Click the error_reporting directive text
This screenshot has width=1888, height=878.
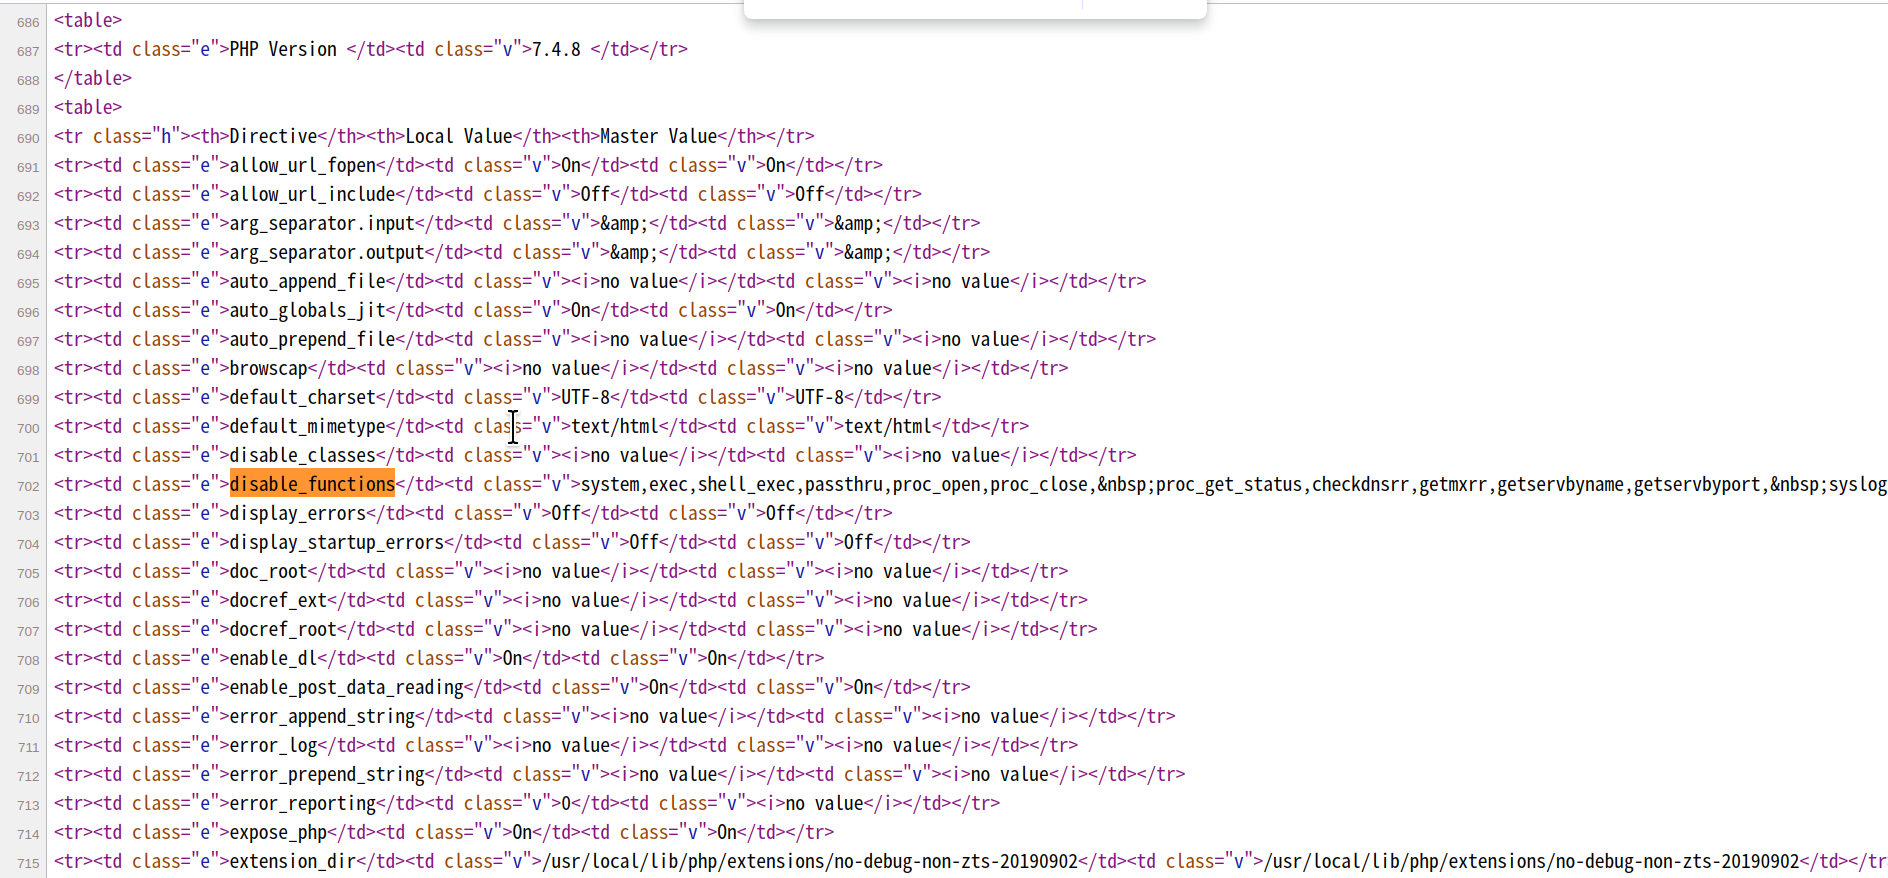pos(302,803)
